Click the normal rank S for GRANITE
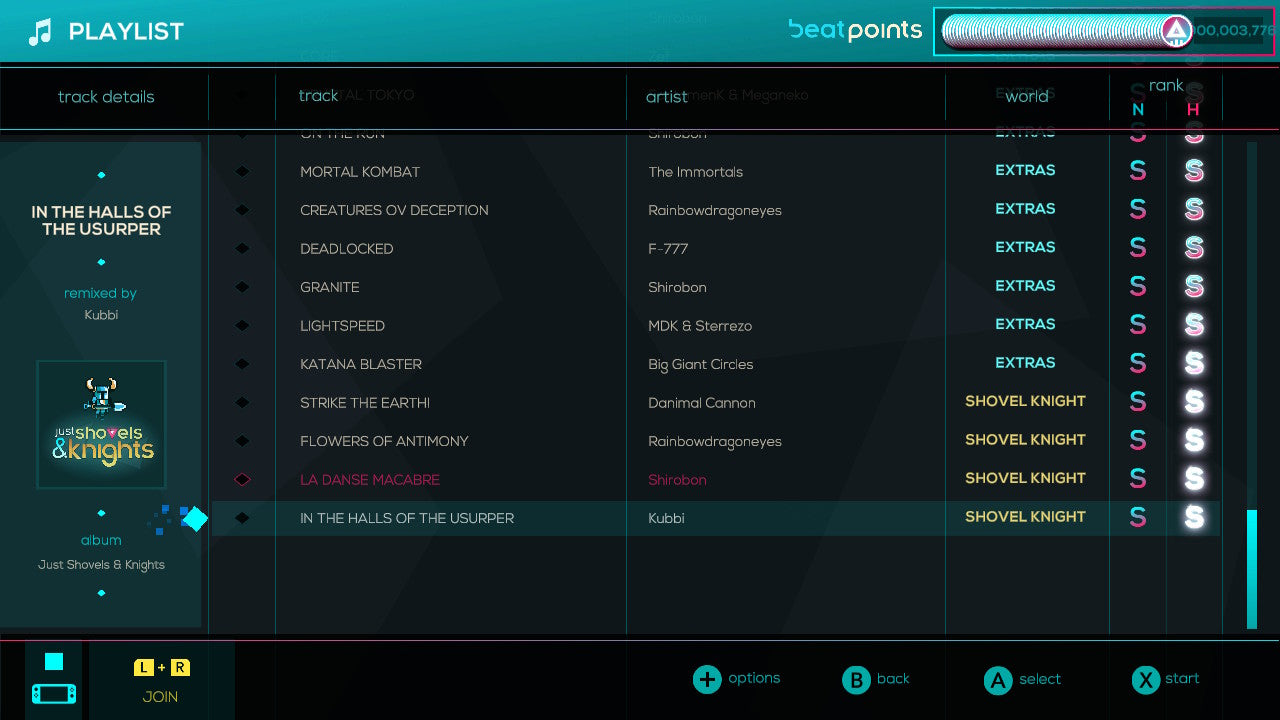The height and width of the screenshot is (720, 1280). 1138,287
